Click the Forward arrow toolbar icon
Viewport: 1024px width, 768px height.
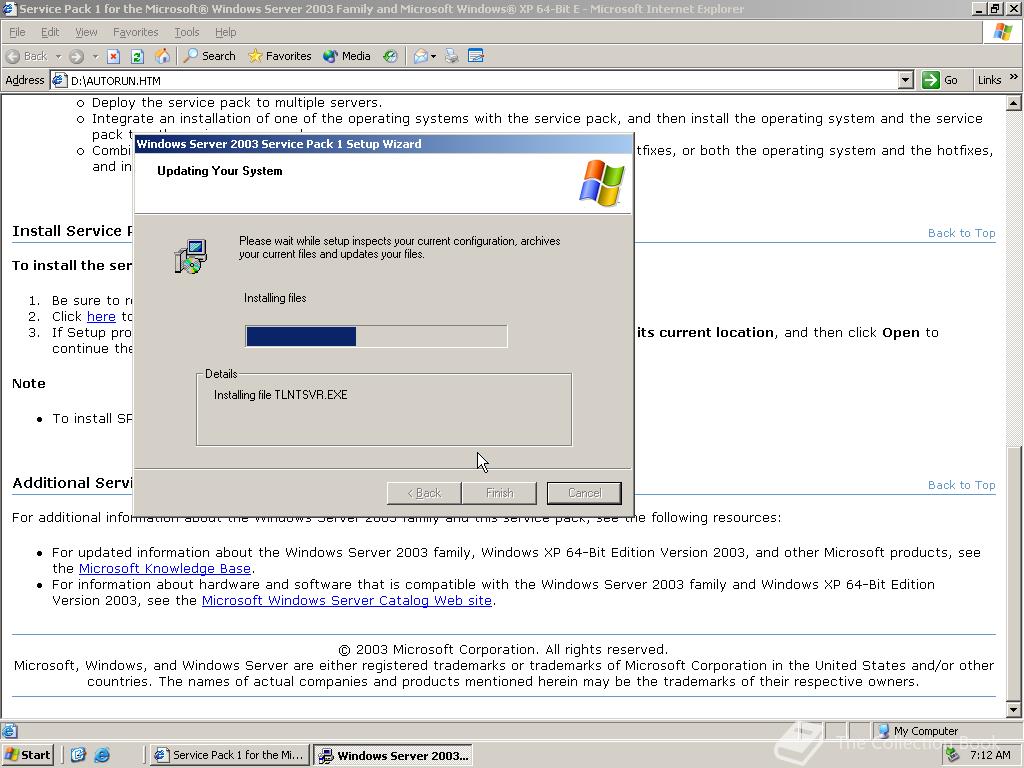point(76,56)
